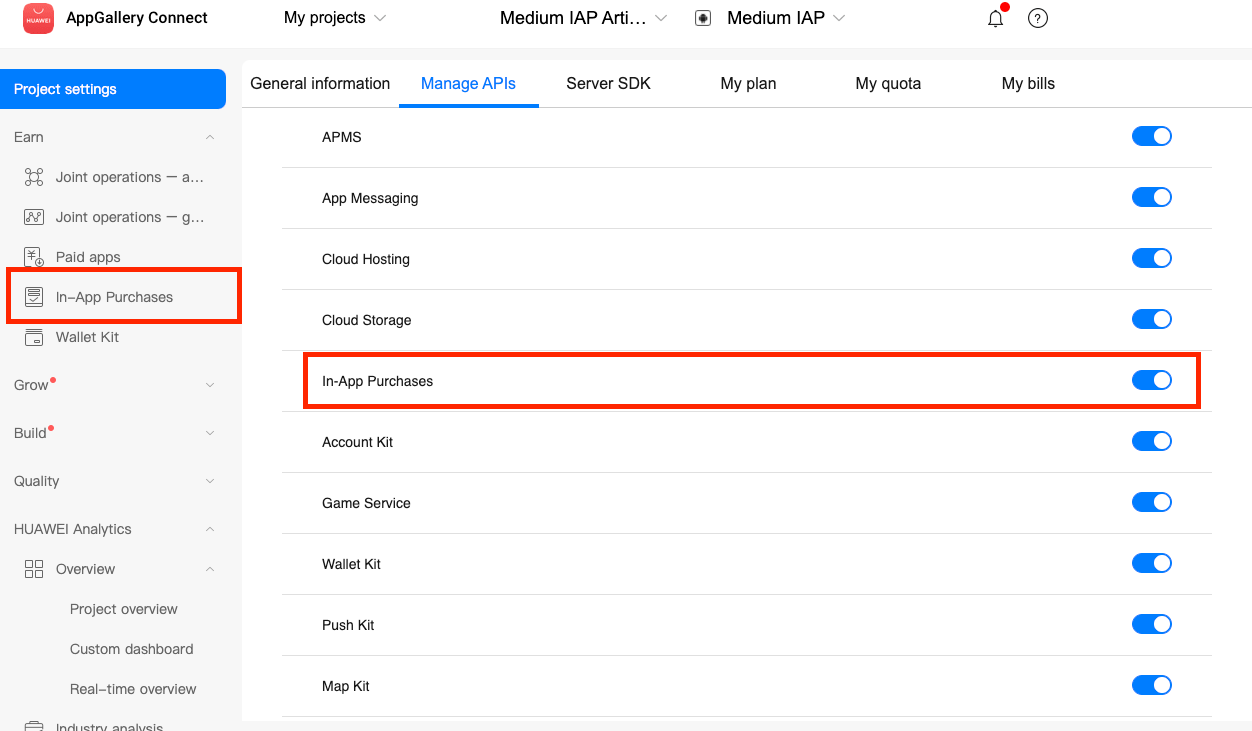The height and width of the screenshot is (731, 1252).
Task: Click the Game Service row label
Action: pos(366,503)
